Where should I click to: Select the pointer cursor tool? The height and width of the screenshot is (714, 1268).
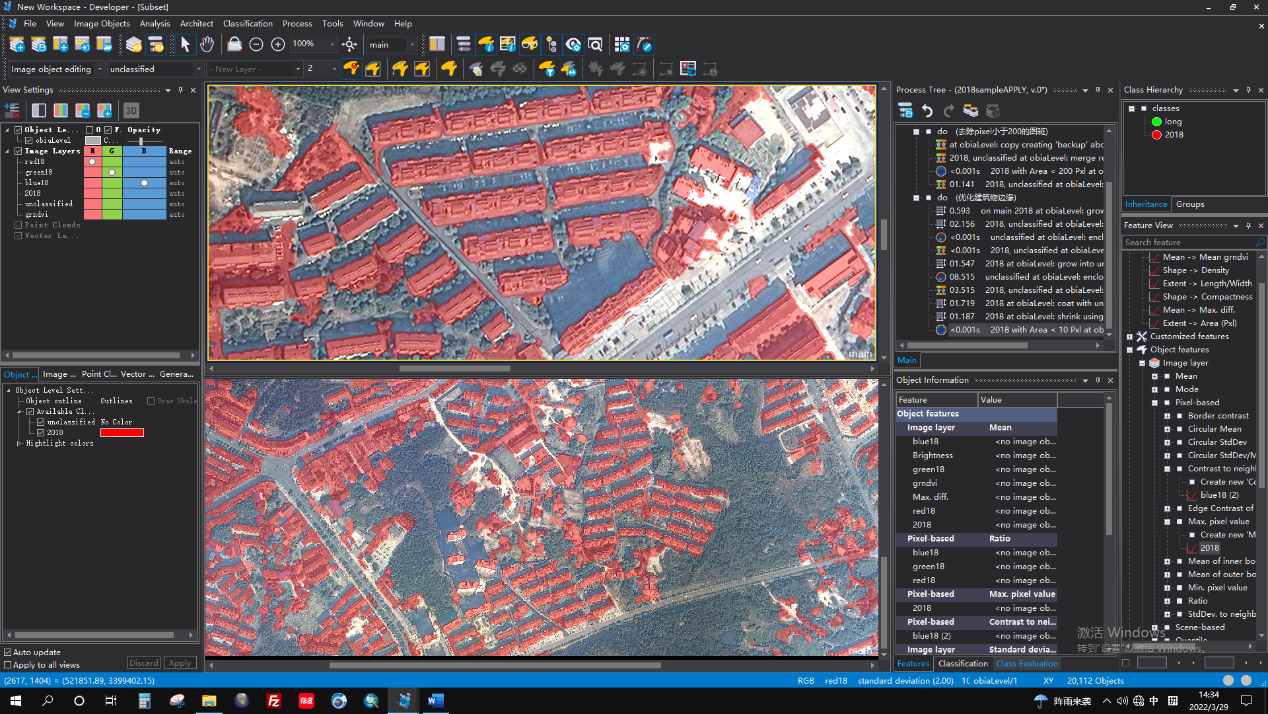pyautogui.click(x=185, y=44)
